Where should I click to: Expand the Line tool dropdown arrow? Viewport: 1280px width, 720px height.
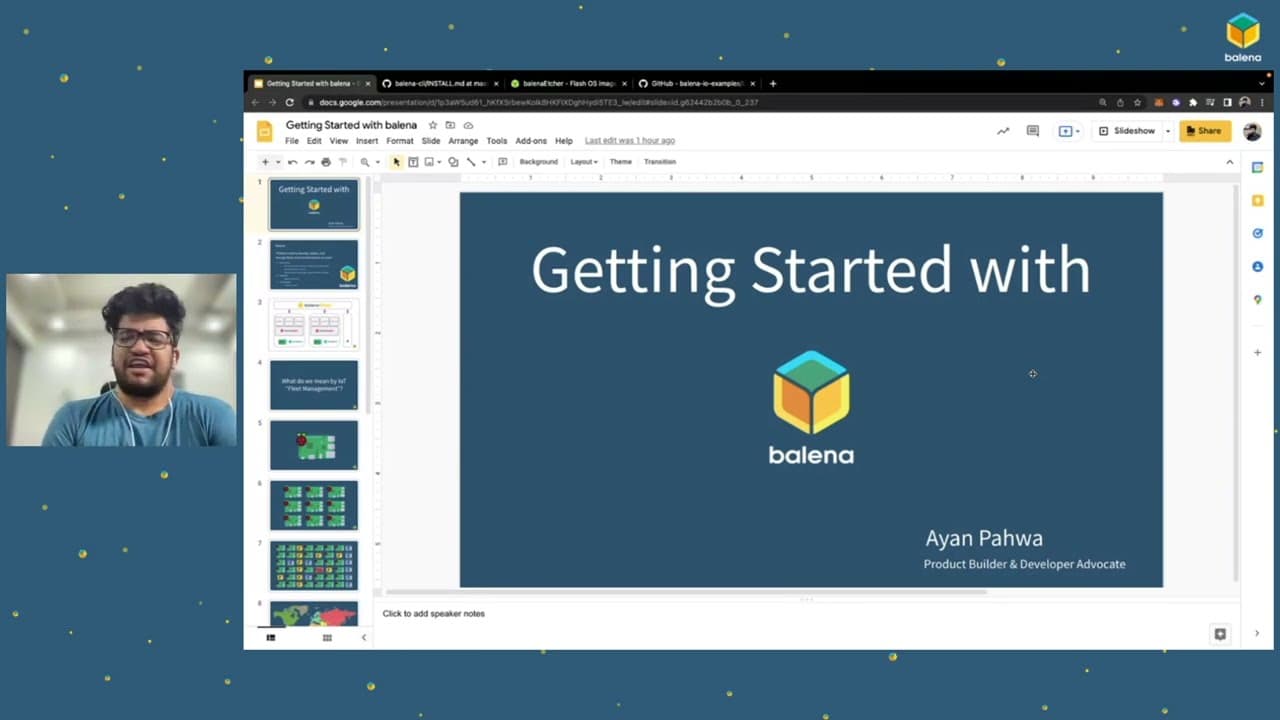(x=484, y=162)
